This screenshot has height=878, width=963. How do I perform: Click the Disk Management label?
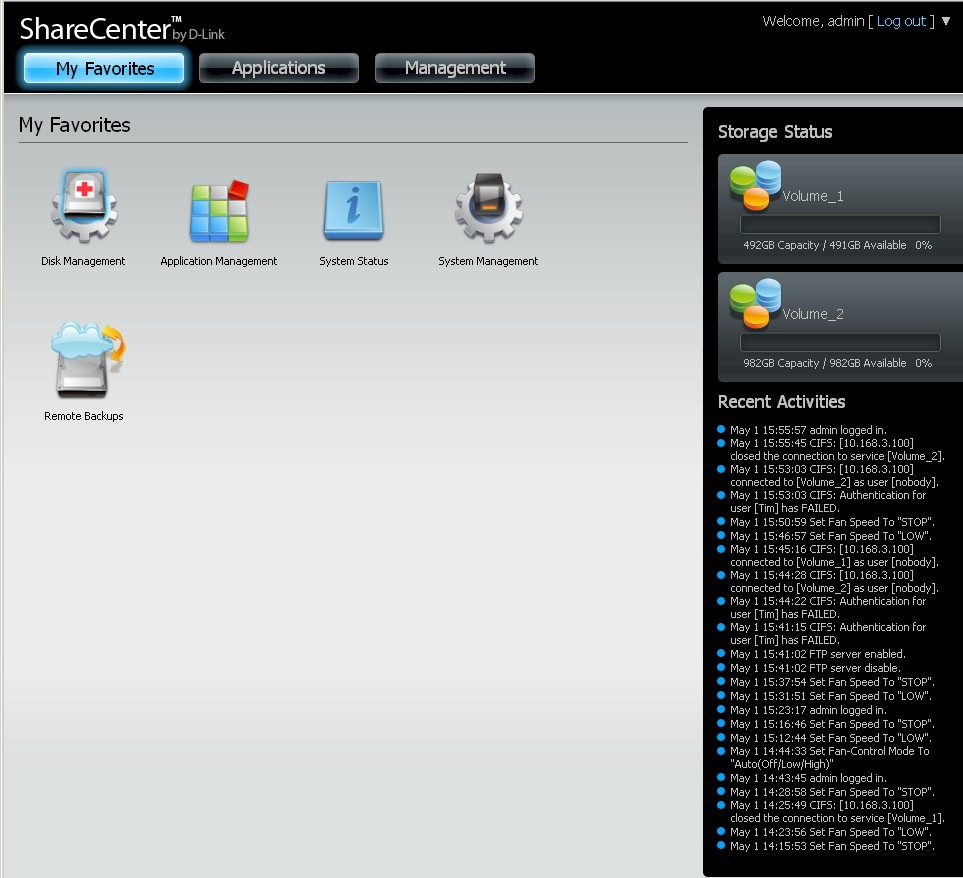tap(83, 261)
